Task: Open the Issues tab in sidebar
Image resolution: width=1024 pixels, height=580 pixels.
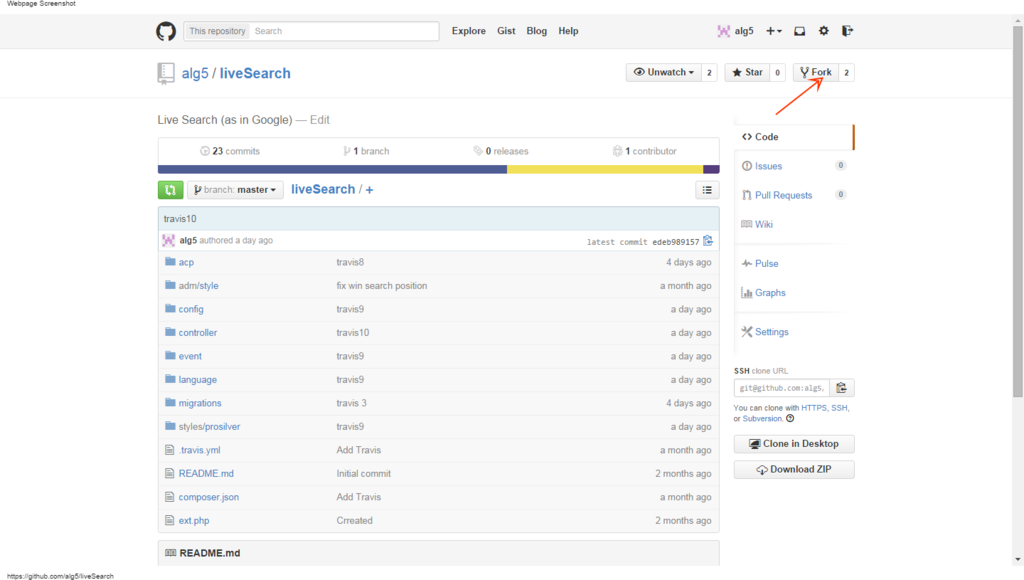Action: (x=768, y=166)
